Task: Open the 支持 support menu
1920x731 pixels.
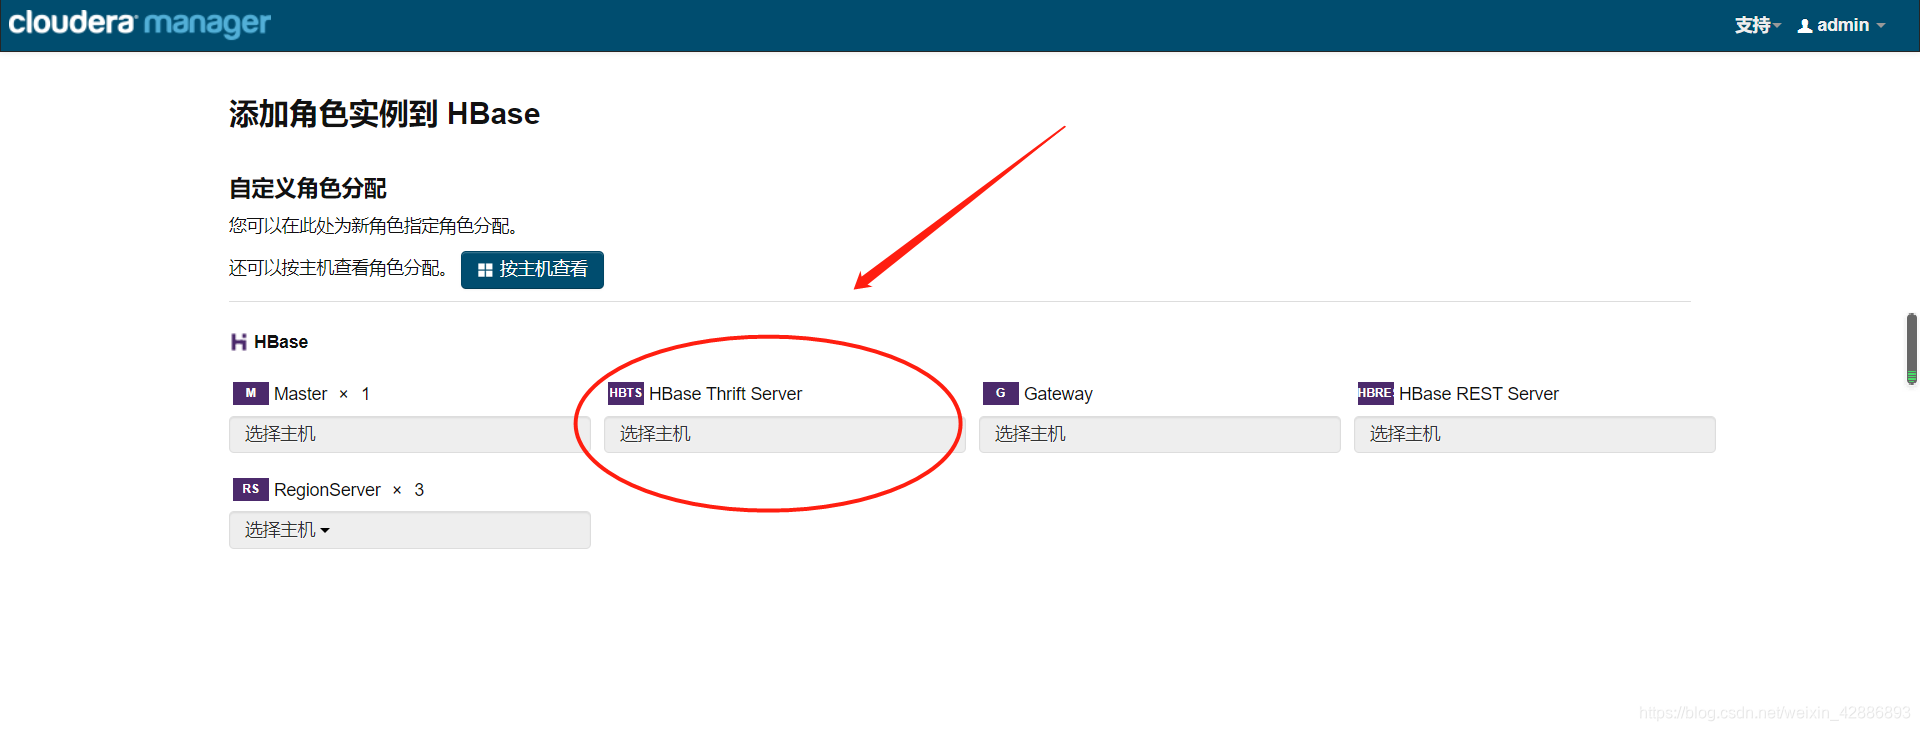Action: 1757,25
